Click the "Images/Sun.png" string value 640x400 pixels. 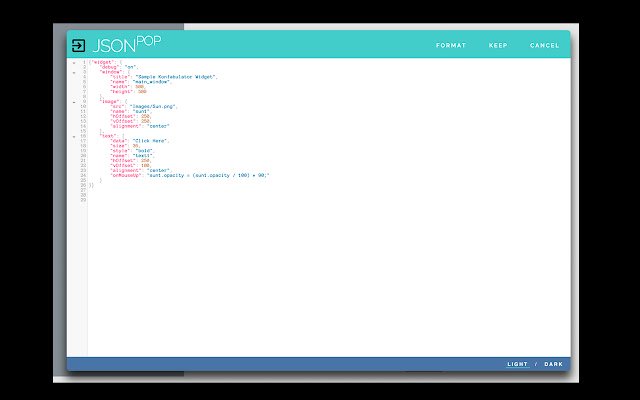click(x=153, y=107)
